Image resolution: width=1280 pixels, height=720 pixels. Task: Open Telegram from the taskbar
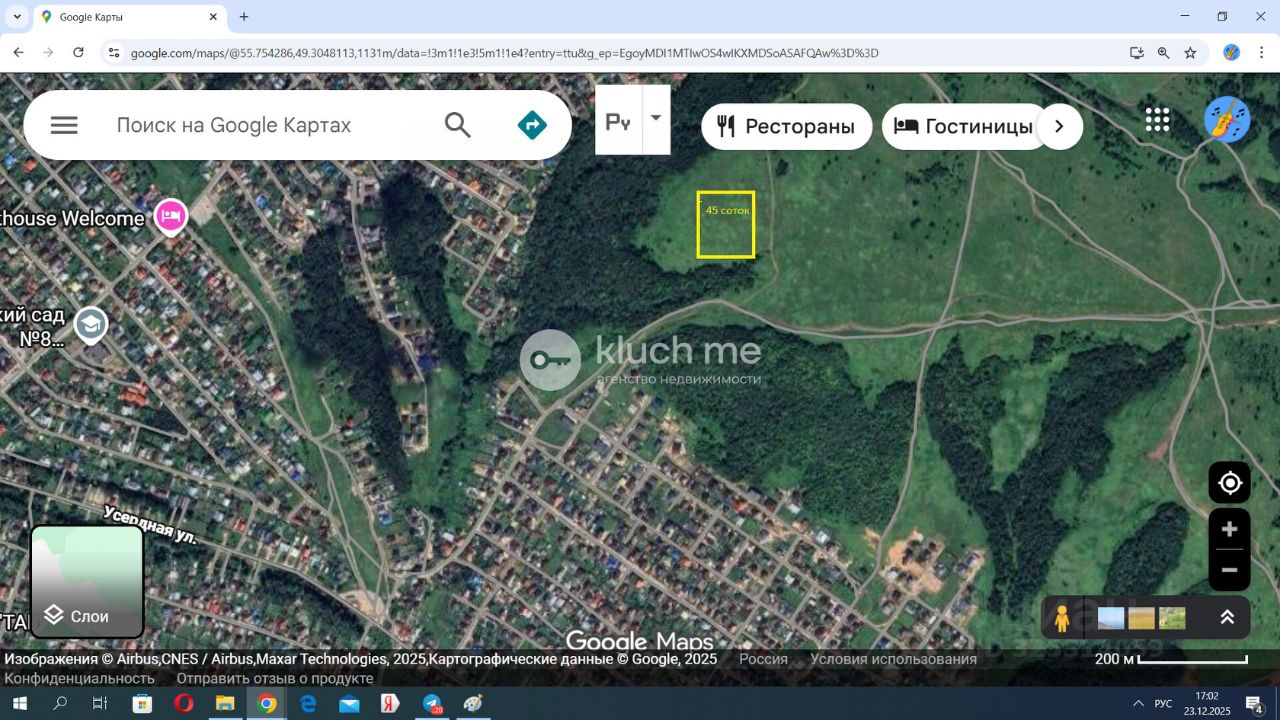pos(432,704)
